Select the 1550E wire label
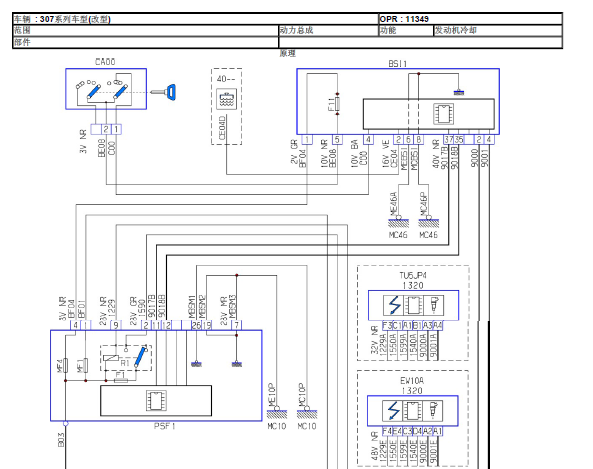This screenshot has width=593, height=469. pyautogui.click(x=393, y=449)
